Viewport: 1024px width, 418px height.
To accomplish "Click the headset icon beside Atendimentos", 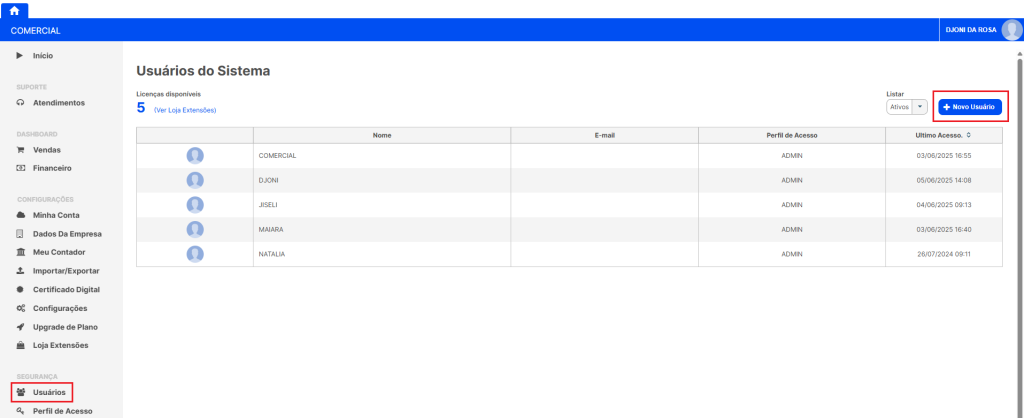I will click(x=20, y=103).
